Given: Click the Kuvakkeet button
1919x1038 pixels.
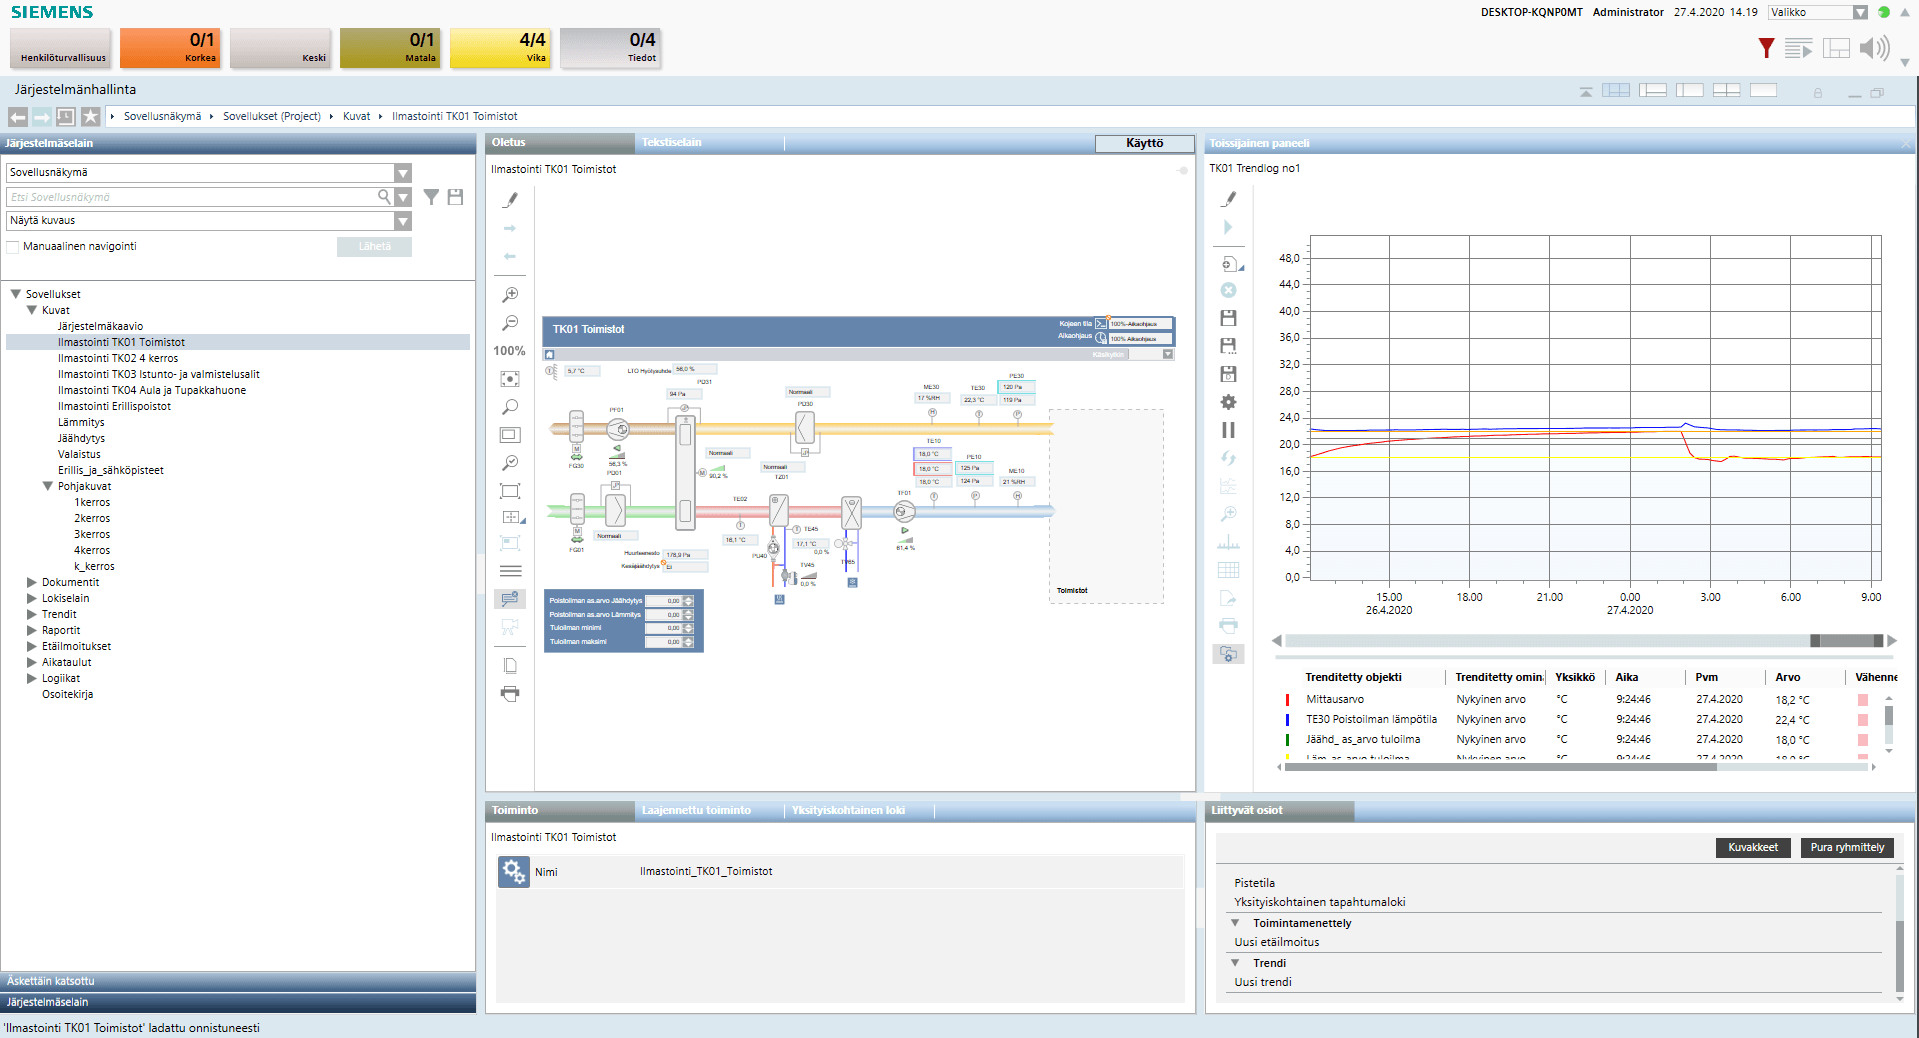Looking at the screenshot, I should point(1752,847).
